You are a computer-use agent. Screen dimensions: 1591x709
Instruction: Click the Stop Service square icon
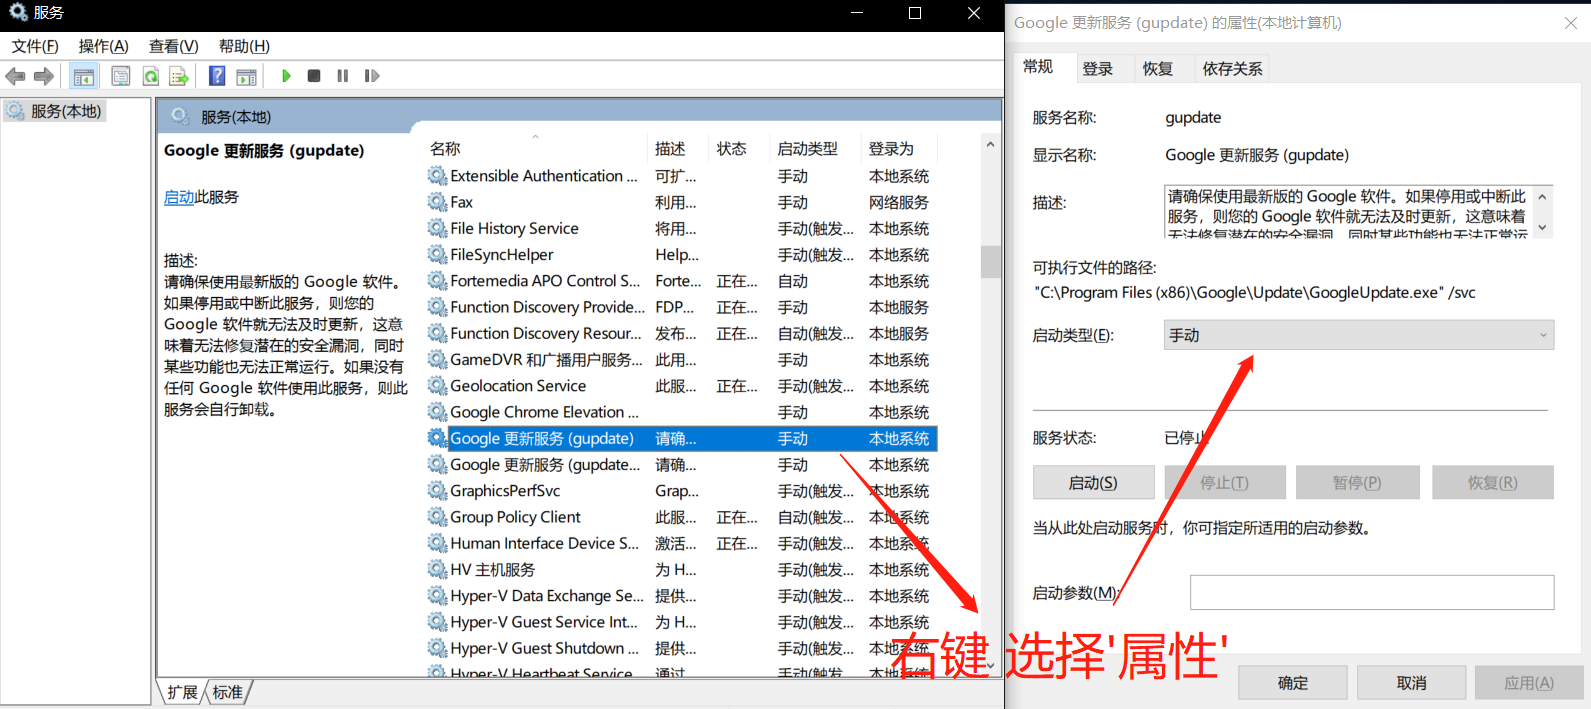click(x=314, y=76)
